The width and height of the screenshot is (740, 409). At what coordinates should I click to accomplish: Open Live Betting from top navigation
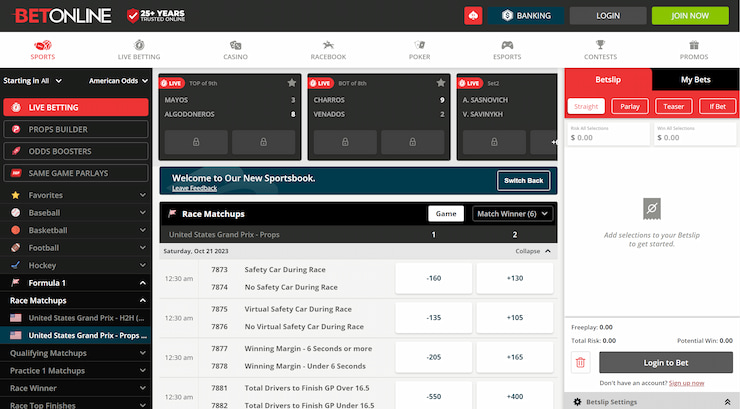139,50
